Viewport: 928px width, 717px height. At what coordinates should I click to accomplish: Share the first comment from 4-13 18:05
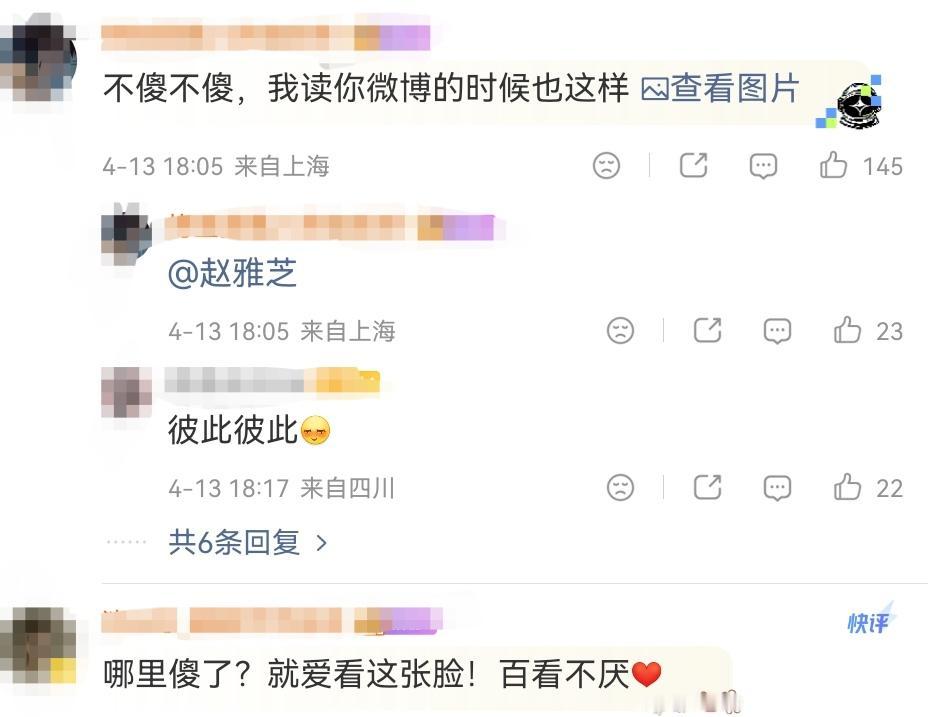[x=694, y=165]
